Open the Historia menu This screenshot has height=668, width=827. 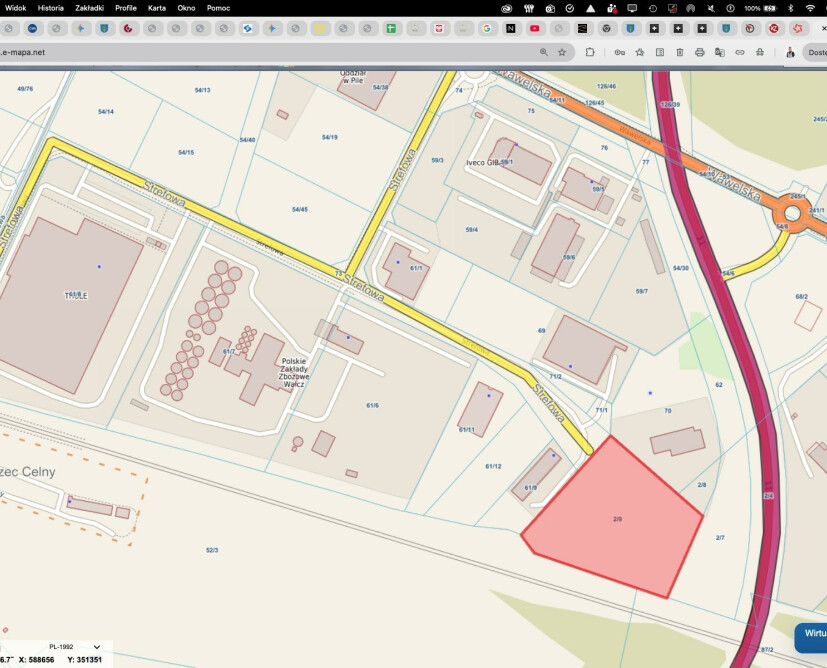[x=50, y=8]
